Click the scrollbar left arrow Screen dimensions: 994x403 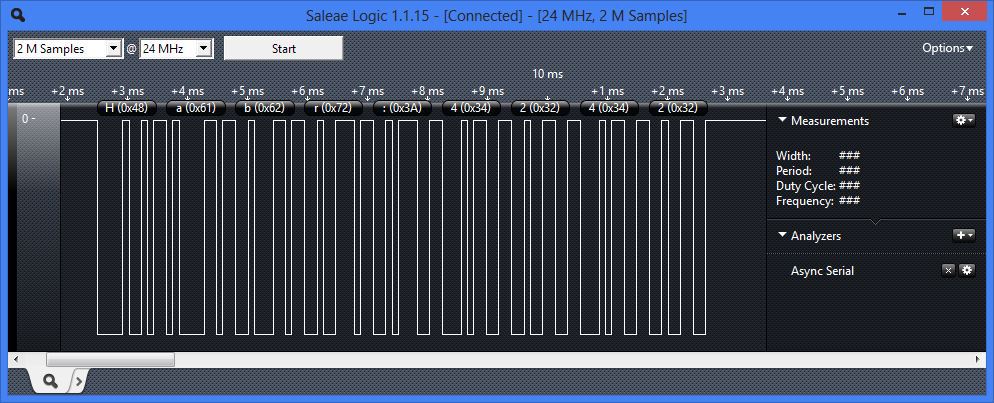pos(15,359)
